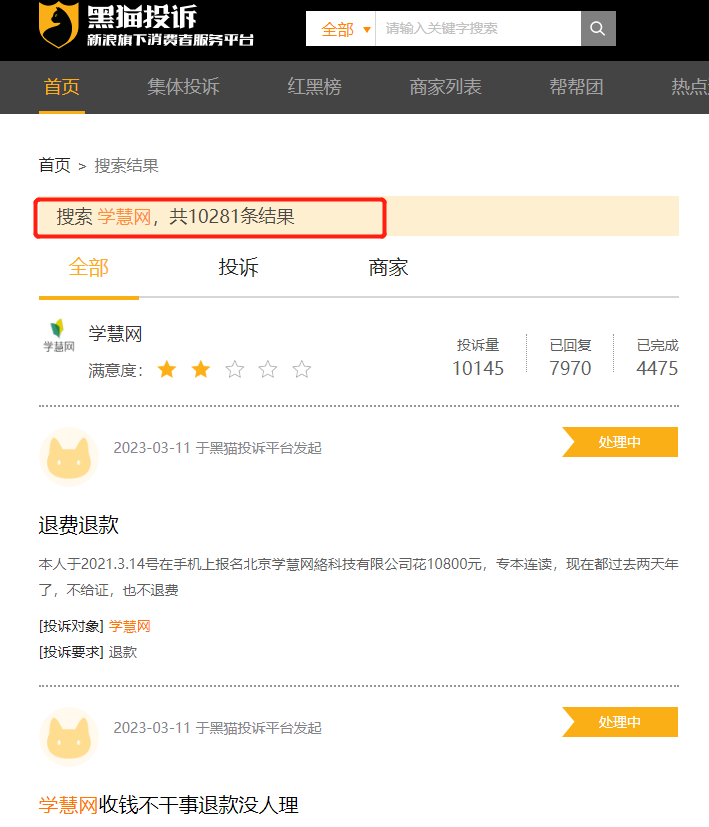
Task: Click the 首页 breadcrumb link
Action: (x=54, y=165)
